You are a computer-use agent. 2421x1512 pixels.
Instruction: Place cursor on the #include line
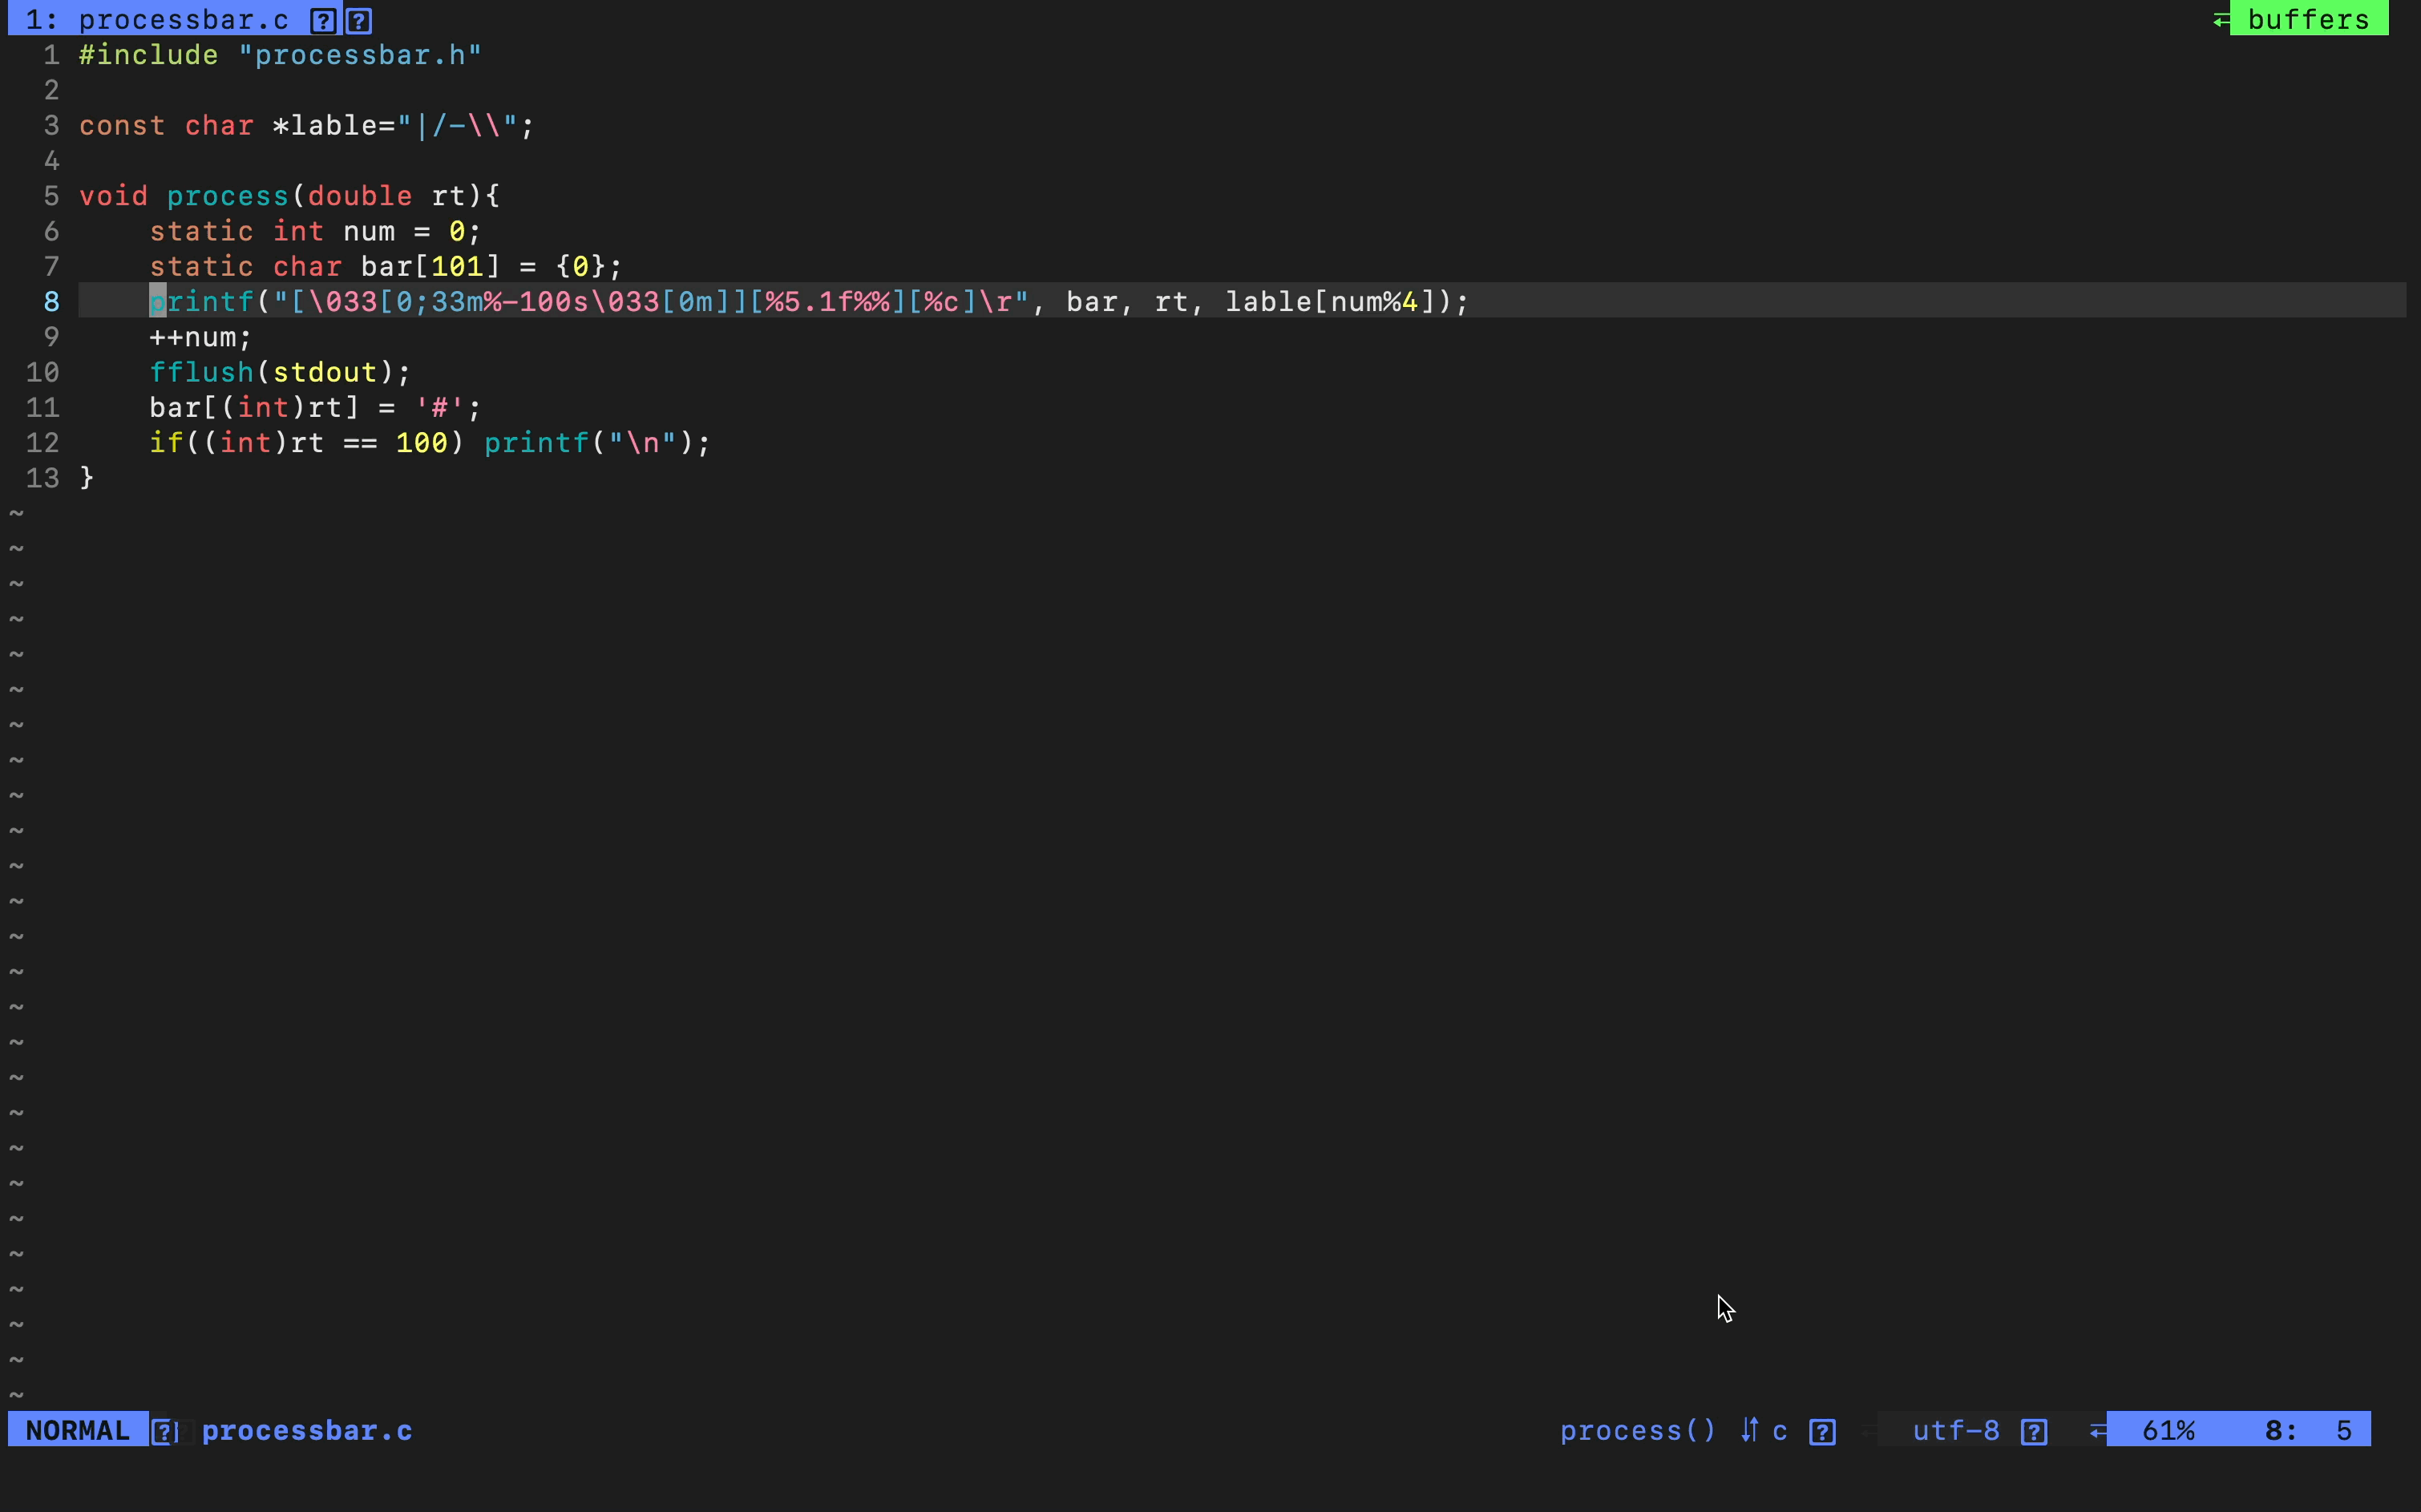tap(280, 55)
